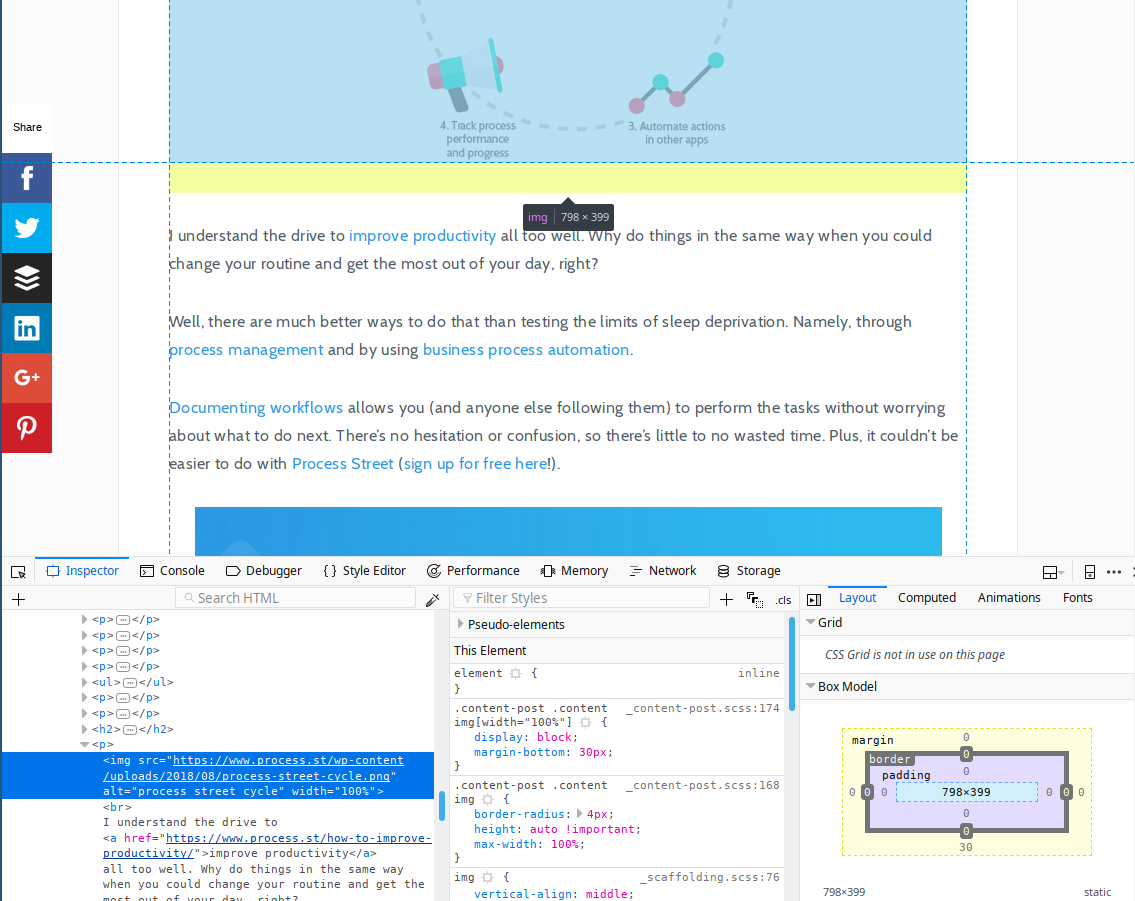The height and width of the screenshot is (901, 1135).
Task: Select the br node in markup
Action: click(x=117, y=807)
